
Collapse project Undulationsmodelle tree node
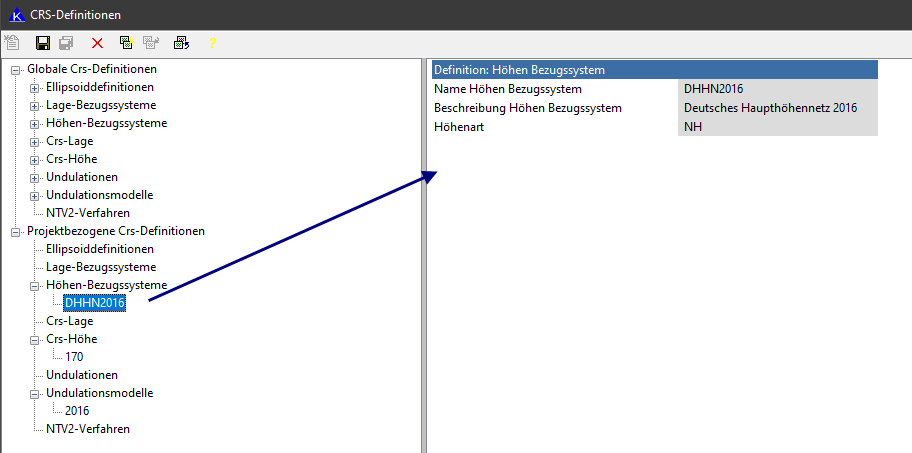coord(35,394)
